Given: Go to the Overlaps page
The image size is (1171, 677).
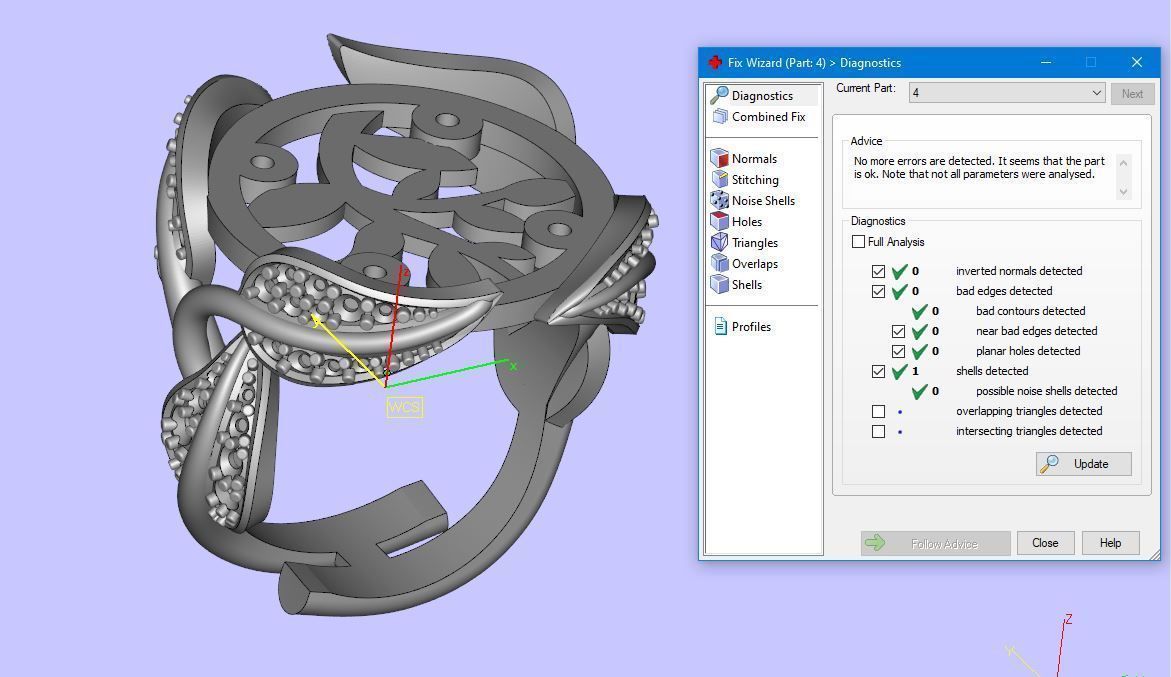Looking at the screenshot, I should click(755, 263).
